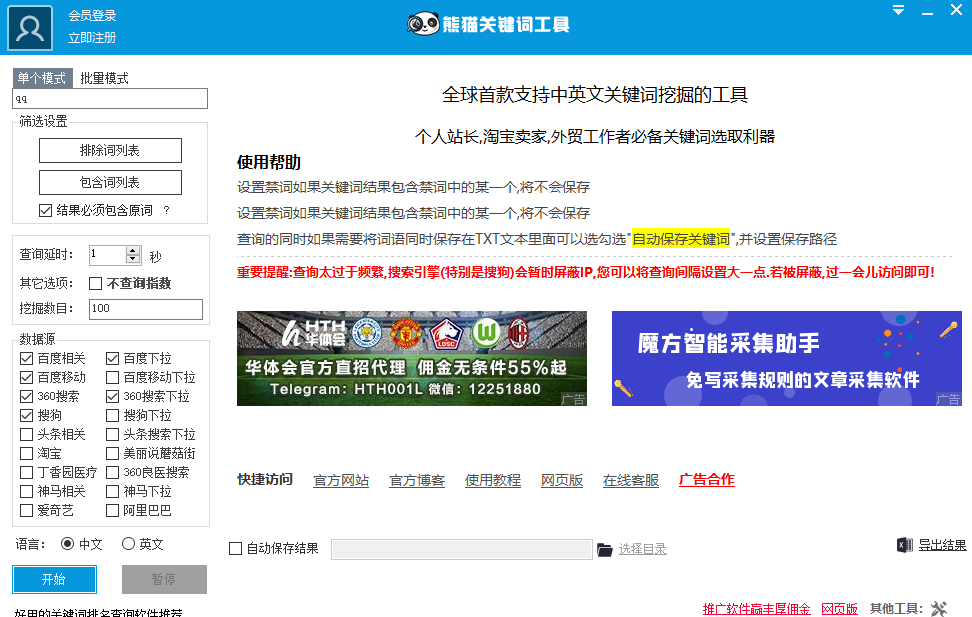Screen dimensions: 972x617
Task: Open the 魔方智能采集助手 ad banner
Action: pyautogui.click(x=787, y=358)
